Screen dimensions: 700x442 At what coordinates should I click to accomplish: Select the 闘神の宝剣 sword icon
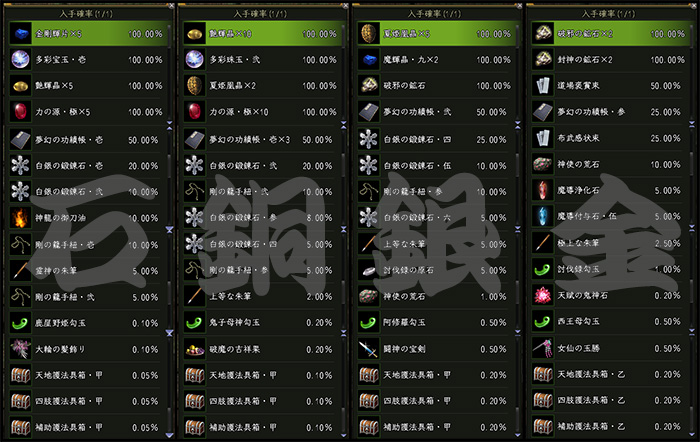point(369,349)
